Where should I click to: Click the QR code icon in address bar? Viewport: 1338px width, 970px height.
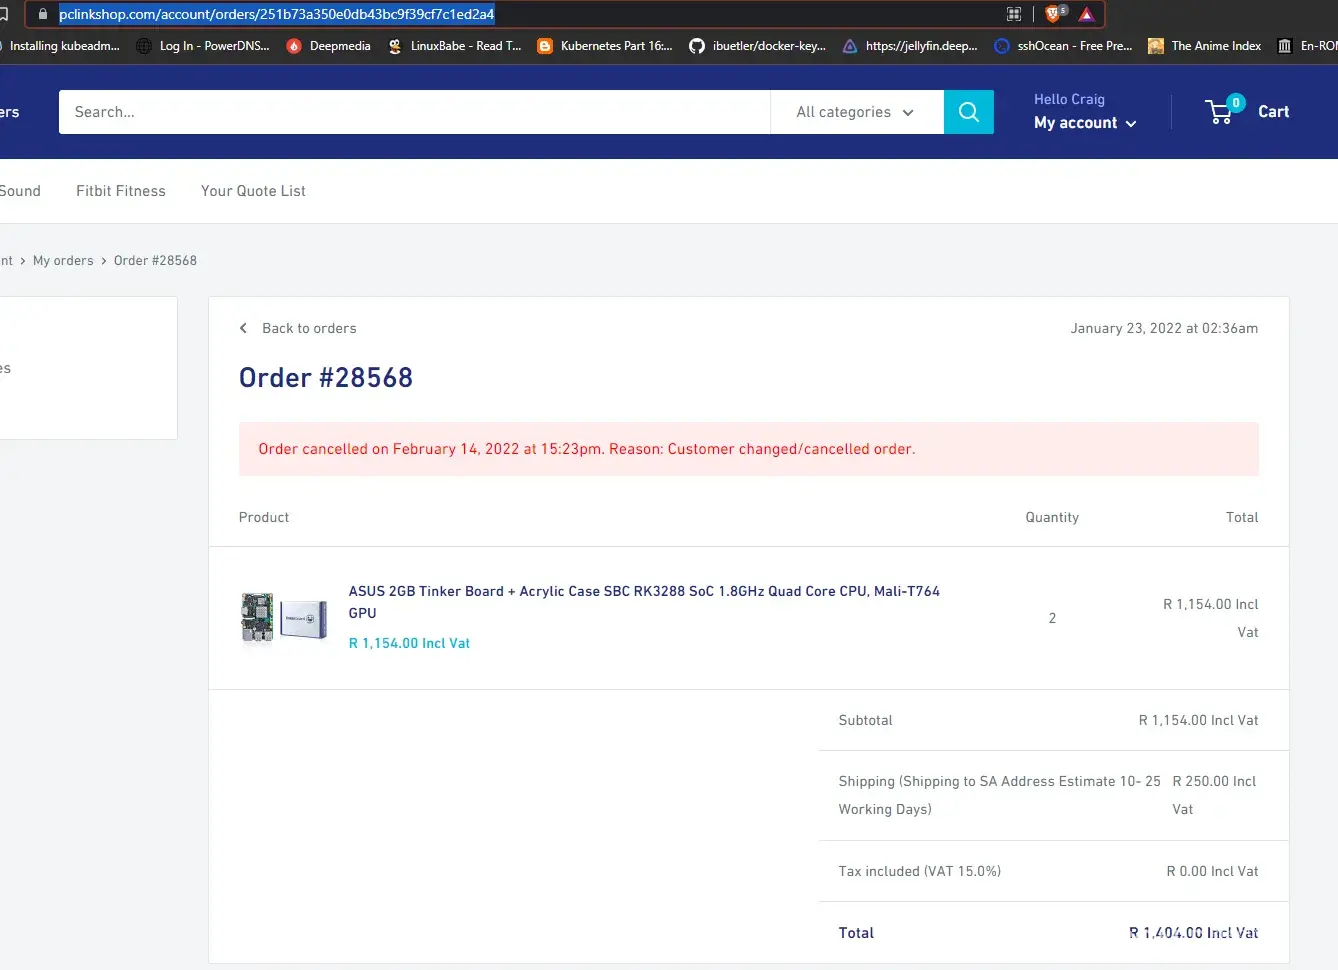click(1014, 14)
